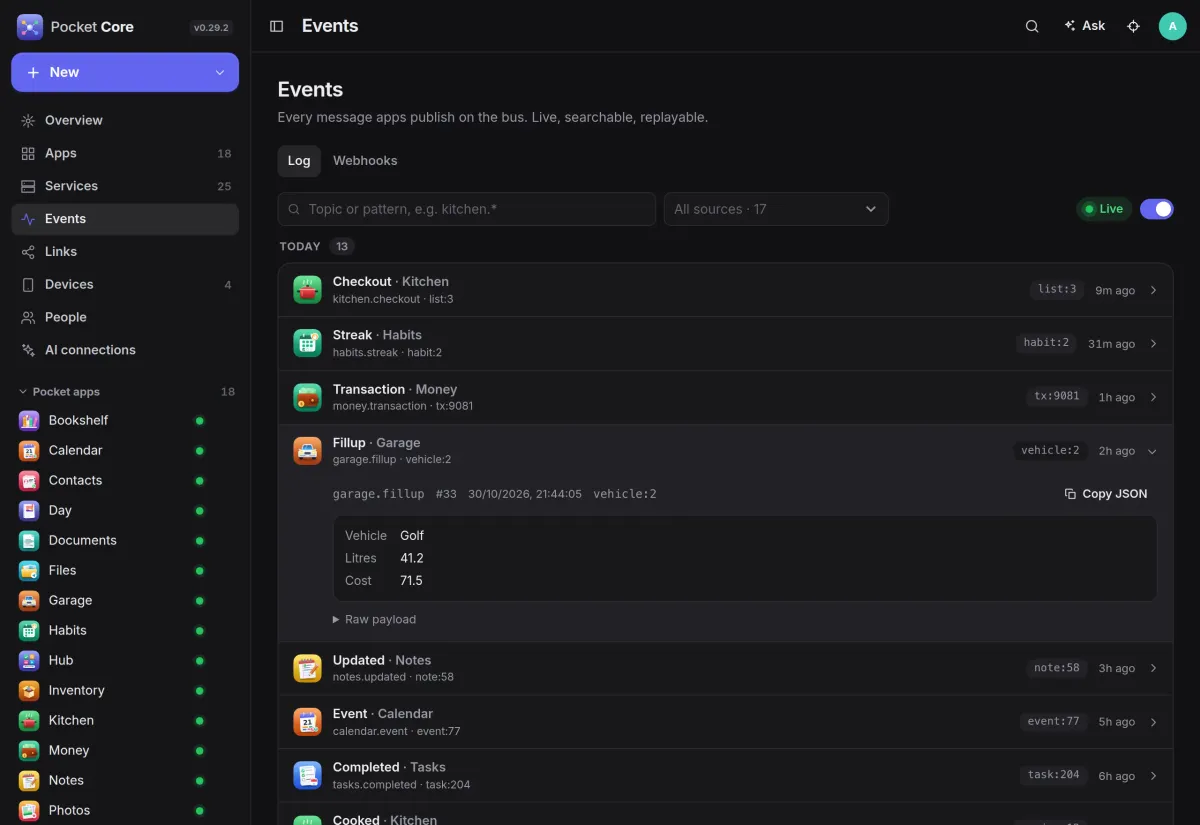This screenshot has height=825, width=1200.
Task: Collapse the Fillup Garage event row
Action: pyautogui.click(x=725, y=451)
